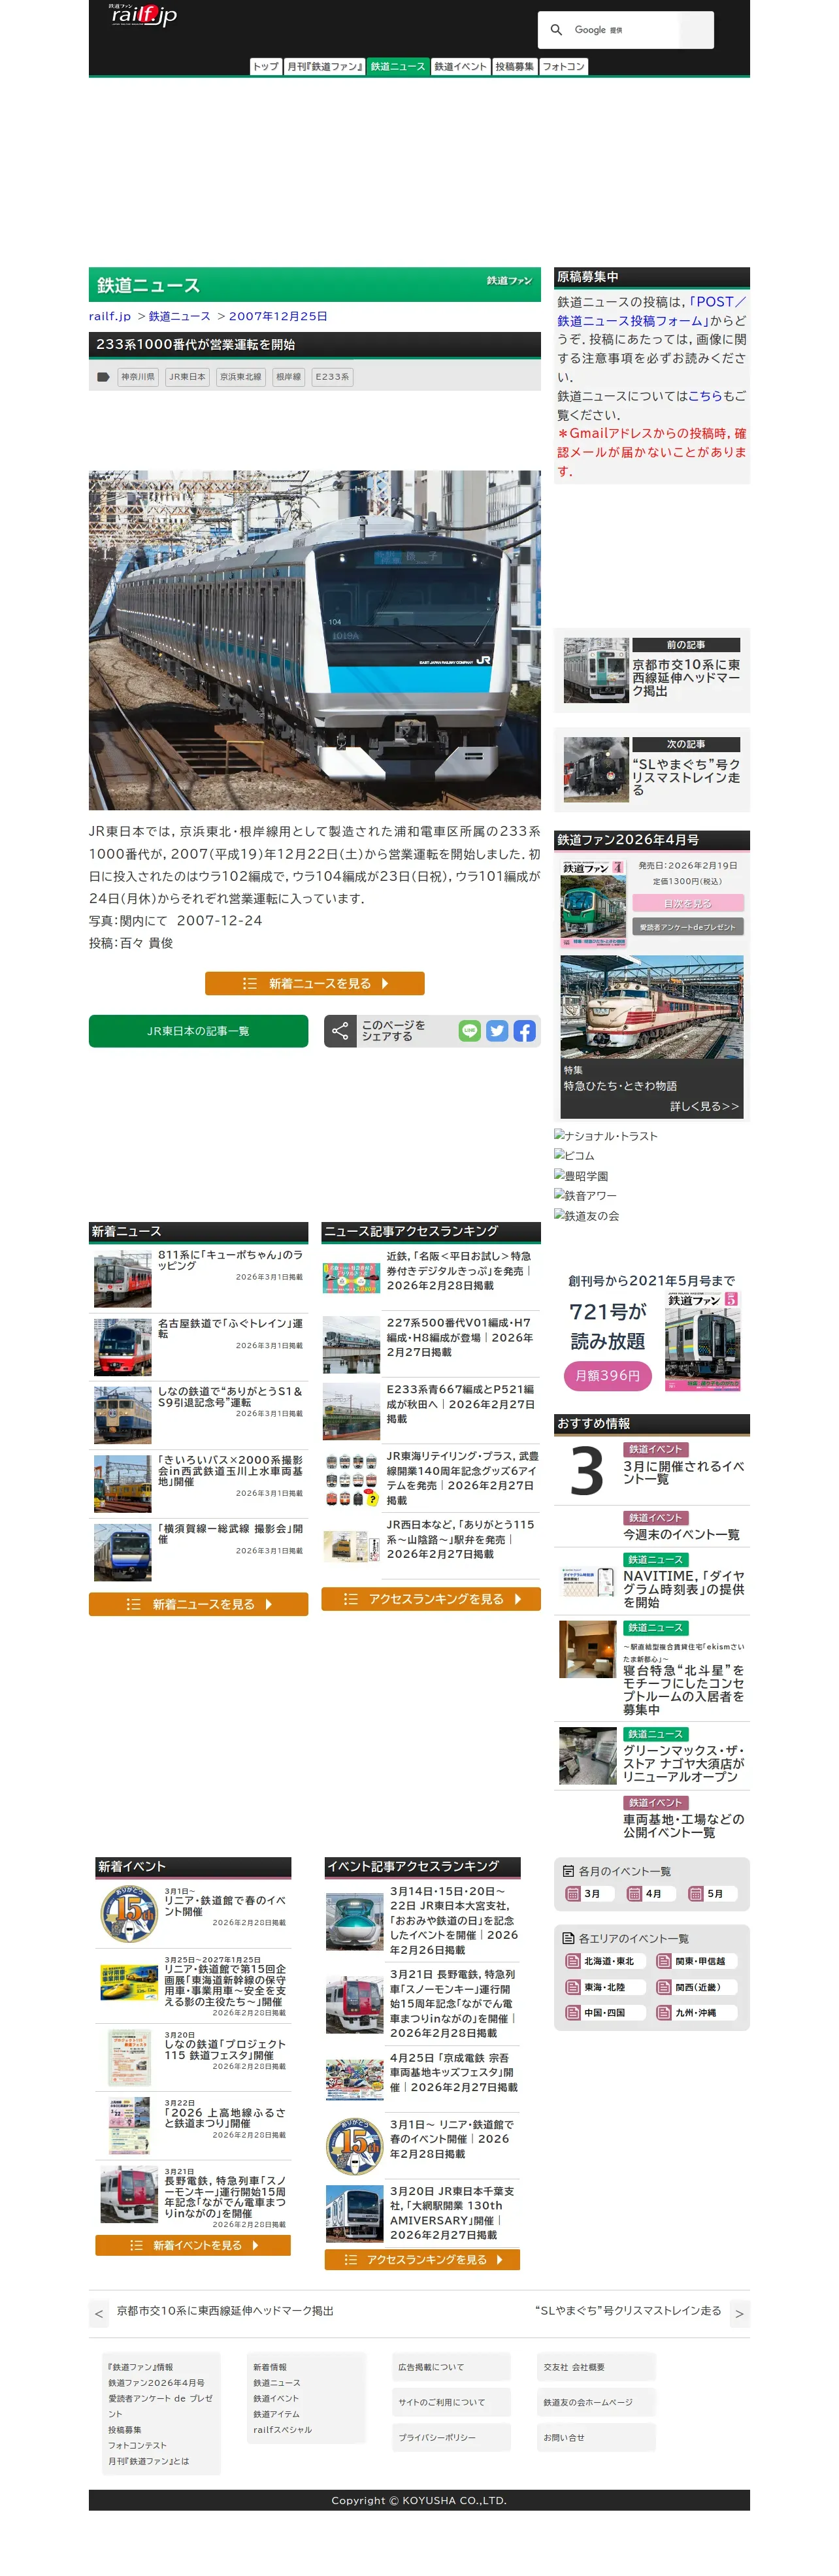This screenshot has height=2576, width=839.
Task: Open 227系500番代V01編成 ranking article
Action: click(431, 1344)
